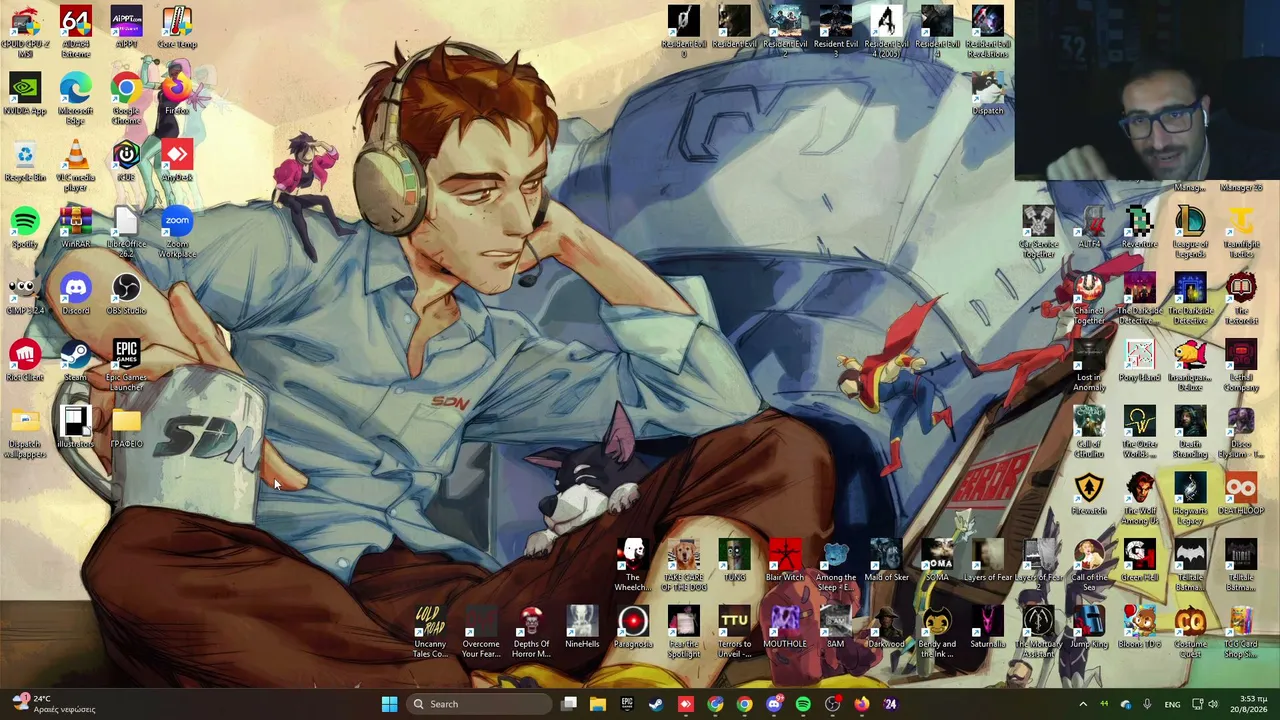Select the Reventure game shortcut
The image size is (1280, 720).
(x=1139, y=228)
